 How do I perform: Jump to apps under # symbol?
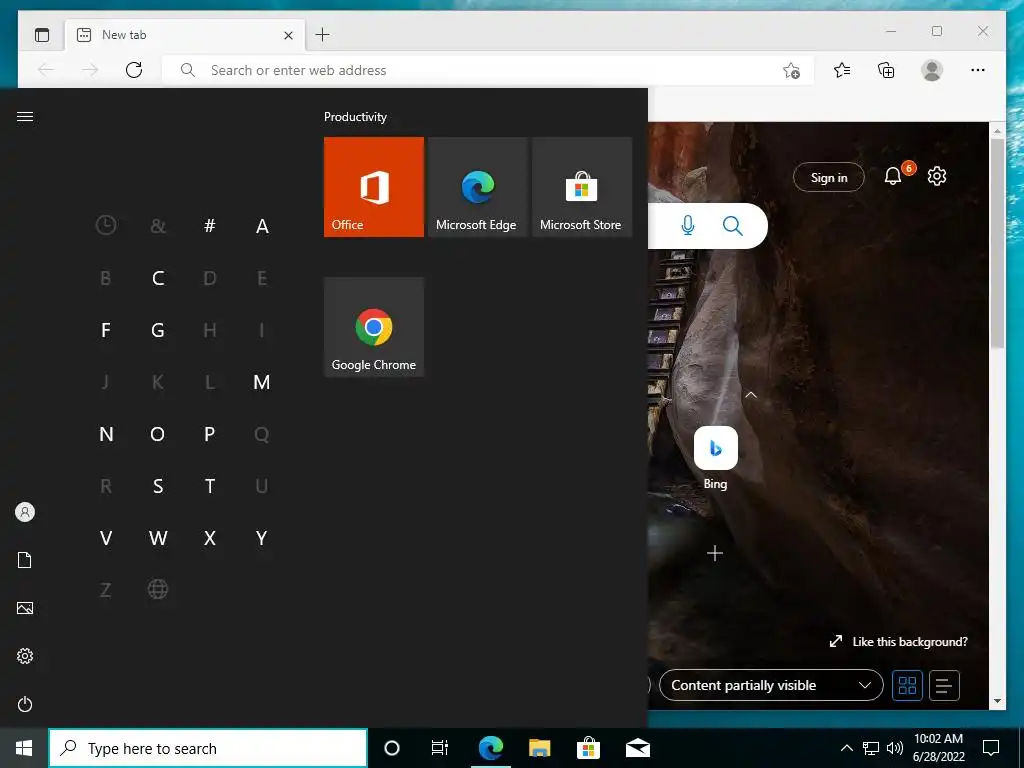click(210, 226)
